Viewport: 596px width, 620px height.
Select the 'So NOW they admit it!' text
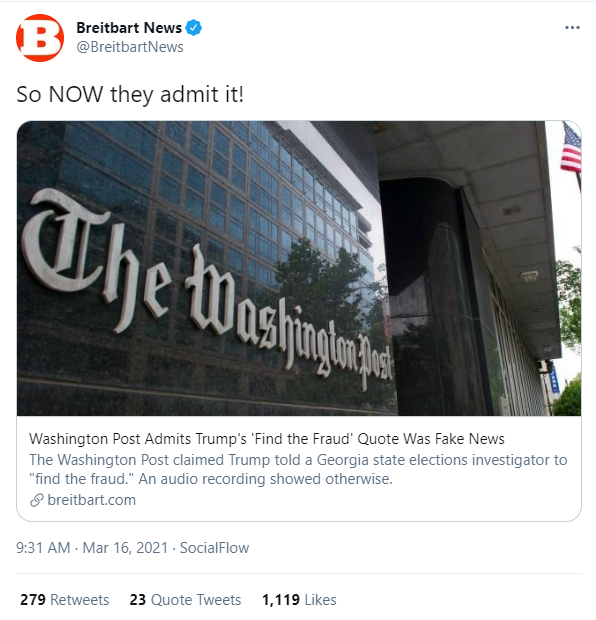130,95
